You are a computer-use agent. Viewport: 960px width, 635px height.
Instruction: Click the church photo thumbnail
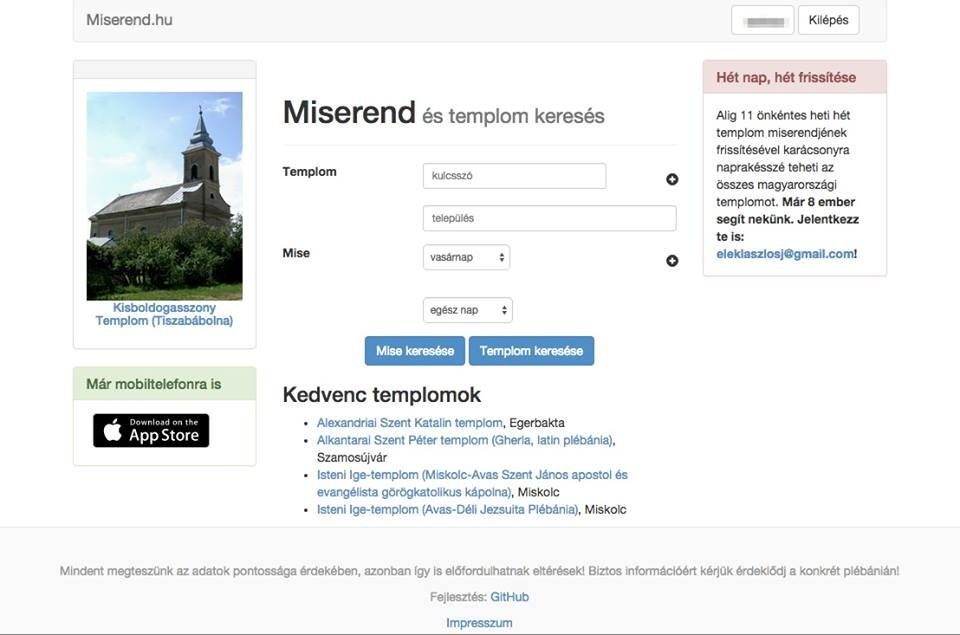pos(164,196)
